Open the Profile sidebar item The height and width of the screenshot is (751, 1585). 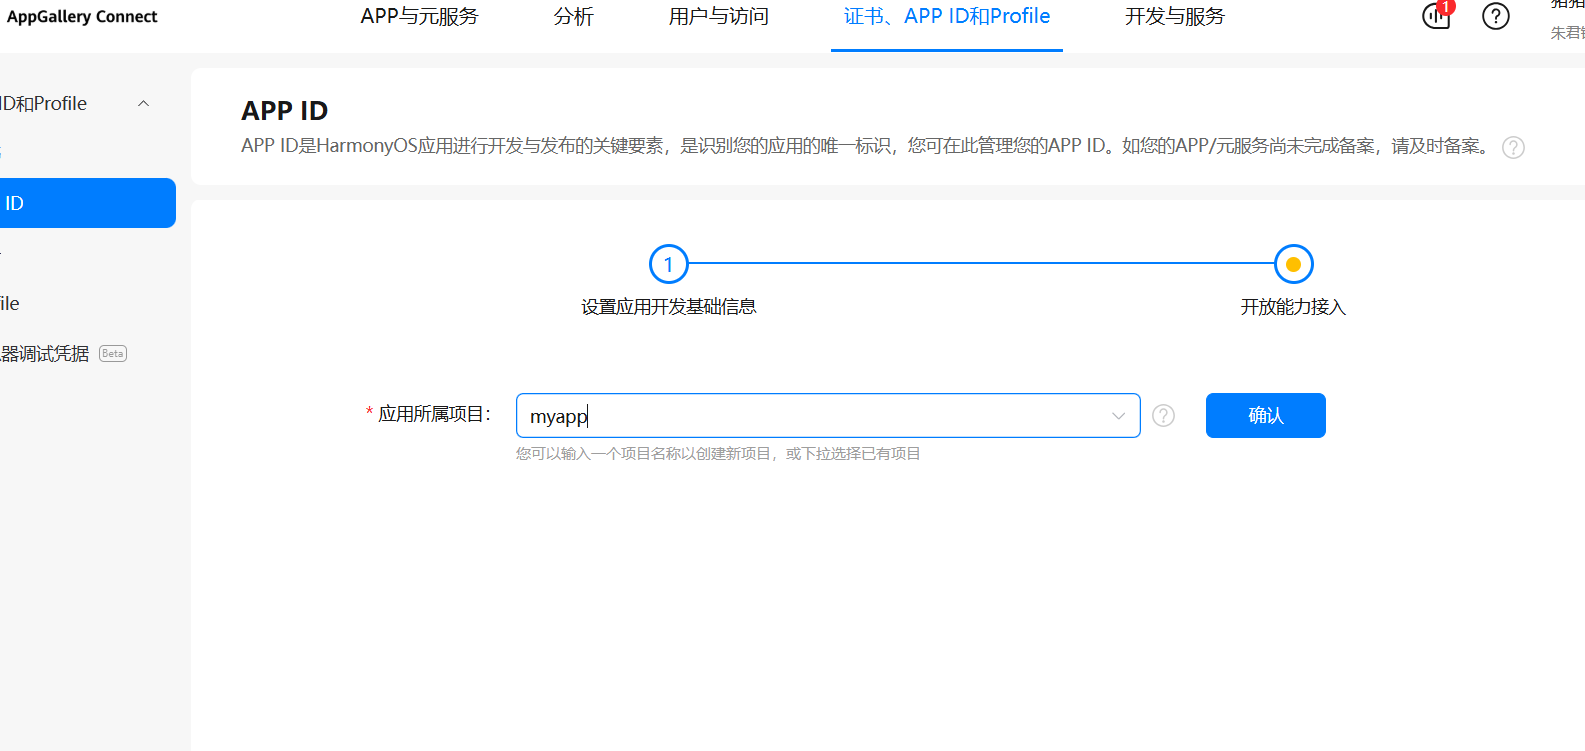10,303
